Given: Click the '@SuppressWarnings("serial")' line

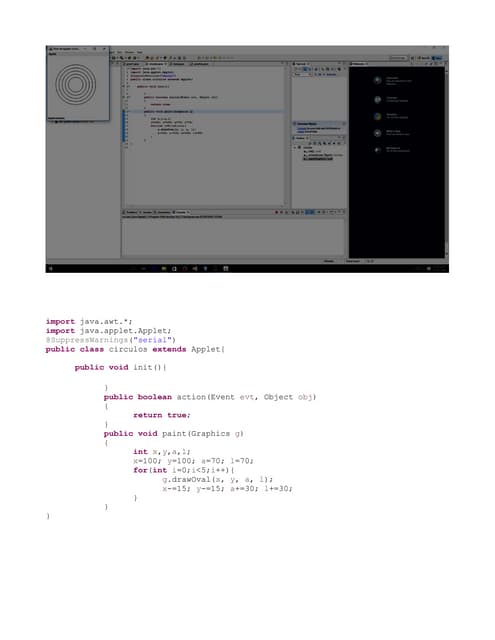Looking at the screenshot, I should (x=111, y=340).
